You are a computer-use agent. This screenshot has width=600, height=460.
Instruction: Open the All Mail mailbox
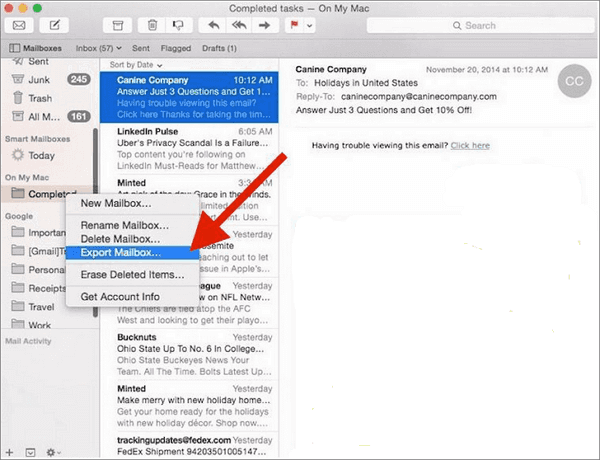coord(48,116)
